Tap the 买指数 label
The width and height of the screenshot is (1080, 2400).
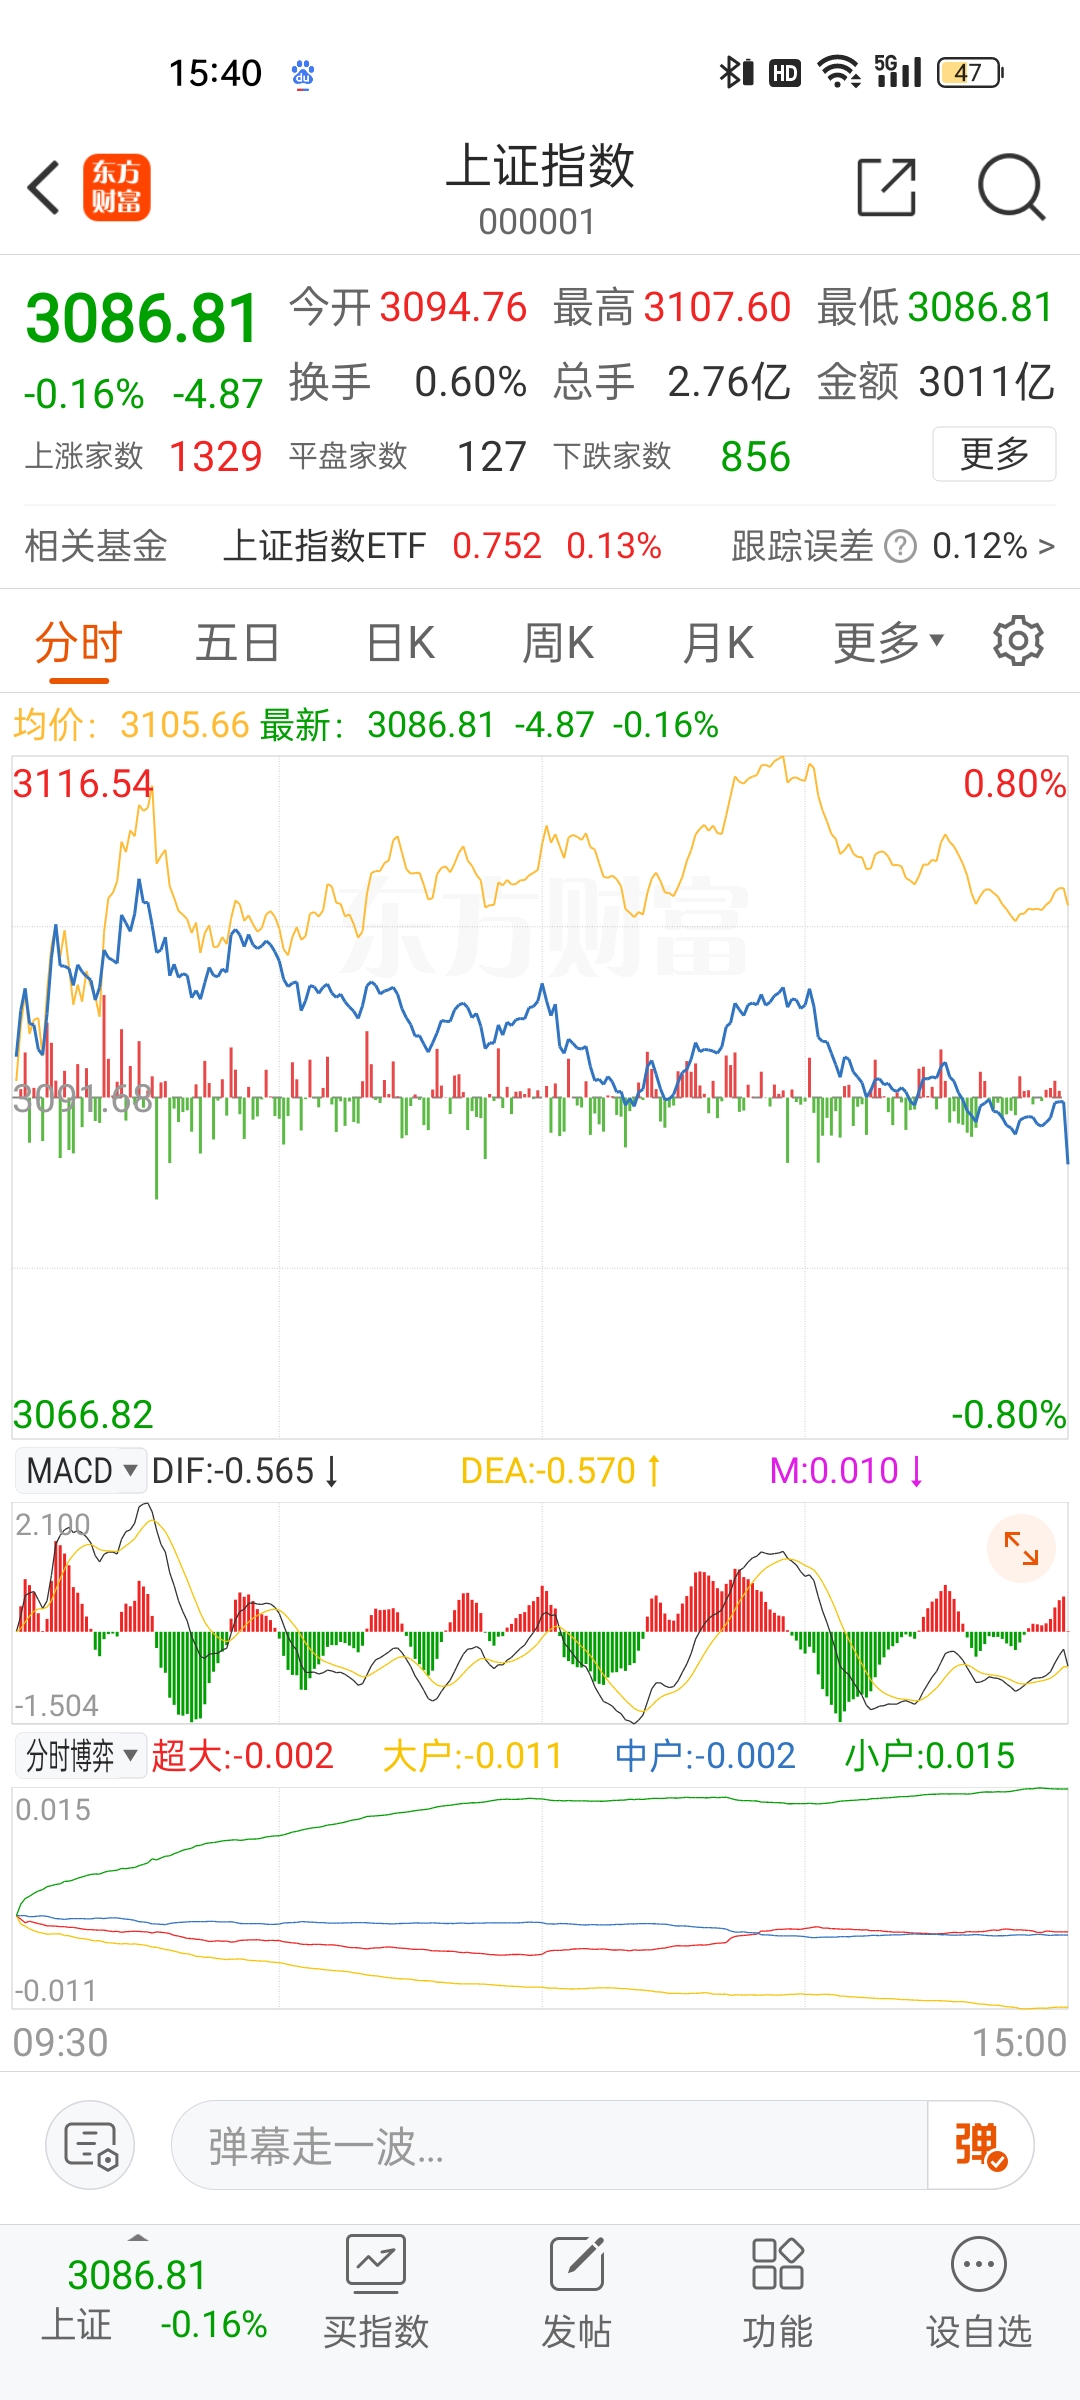(375, 2332)
